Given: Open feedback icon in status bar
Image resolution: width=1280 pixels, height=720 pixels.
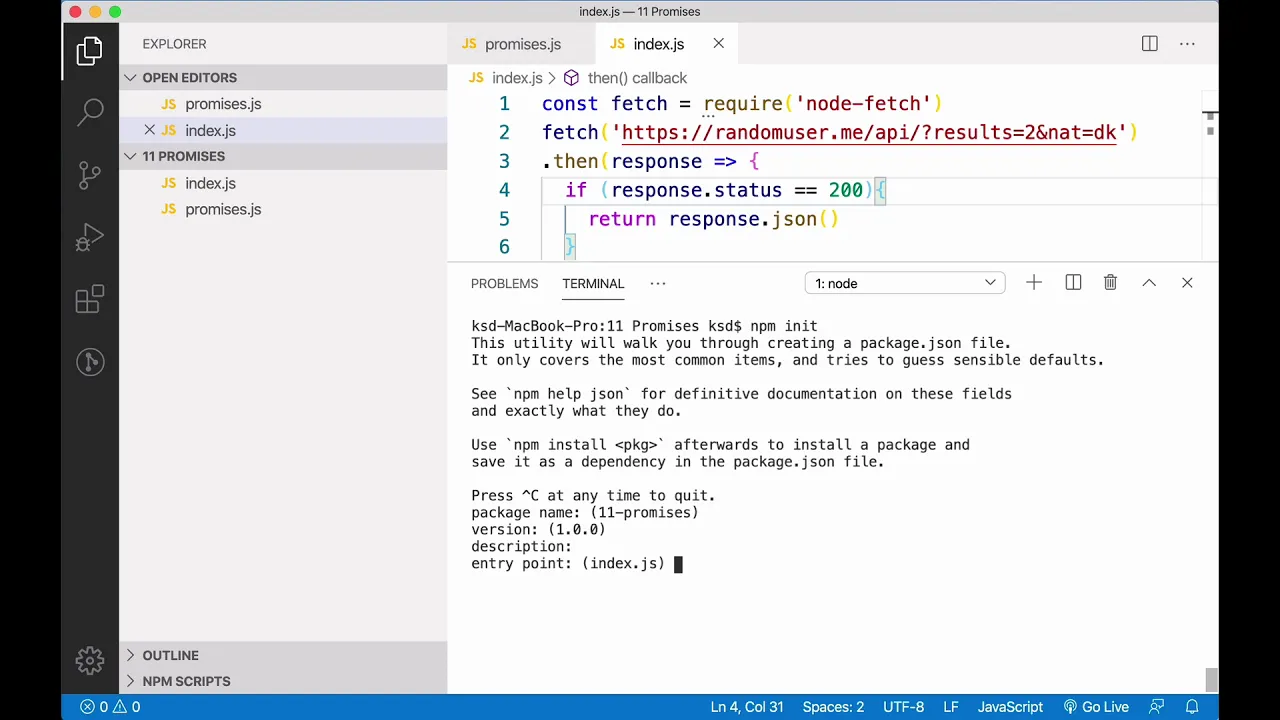Looking at the screenshot, I should click(1157, 707).
